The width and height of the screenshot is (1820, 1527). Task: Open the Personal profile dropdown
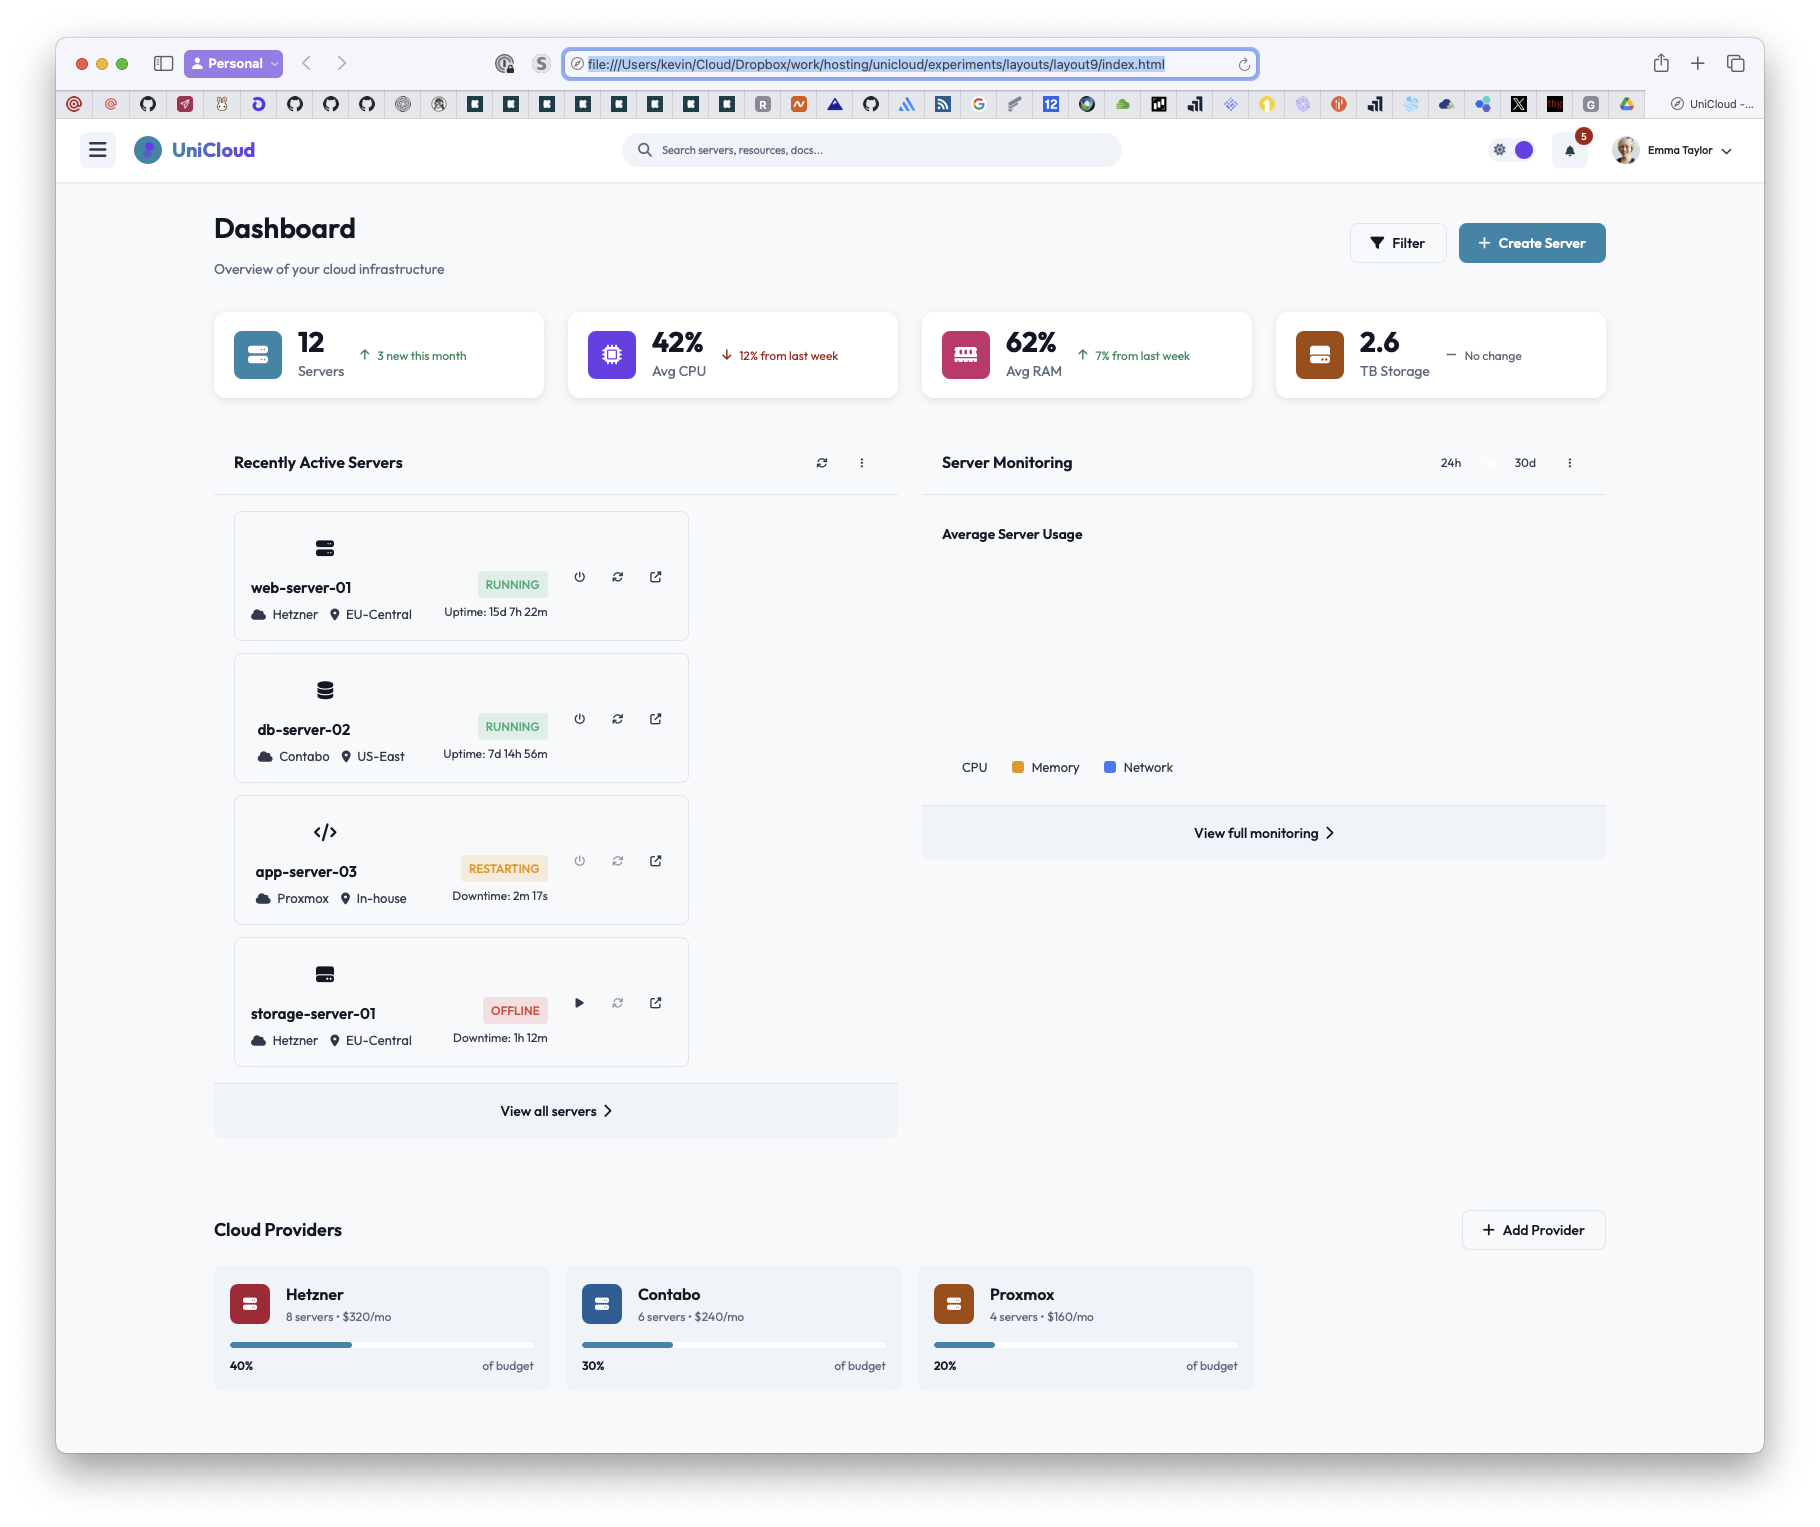point(233,64)
